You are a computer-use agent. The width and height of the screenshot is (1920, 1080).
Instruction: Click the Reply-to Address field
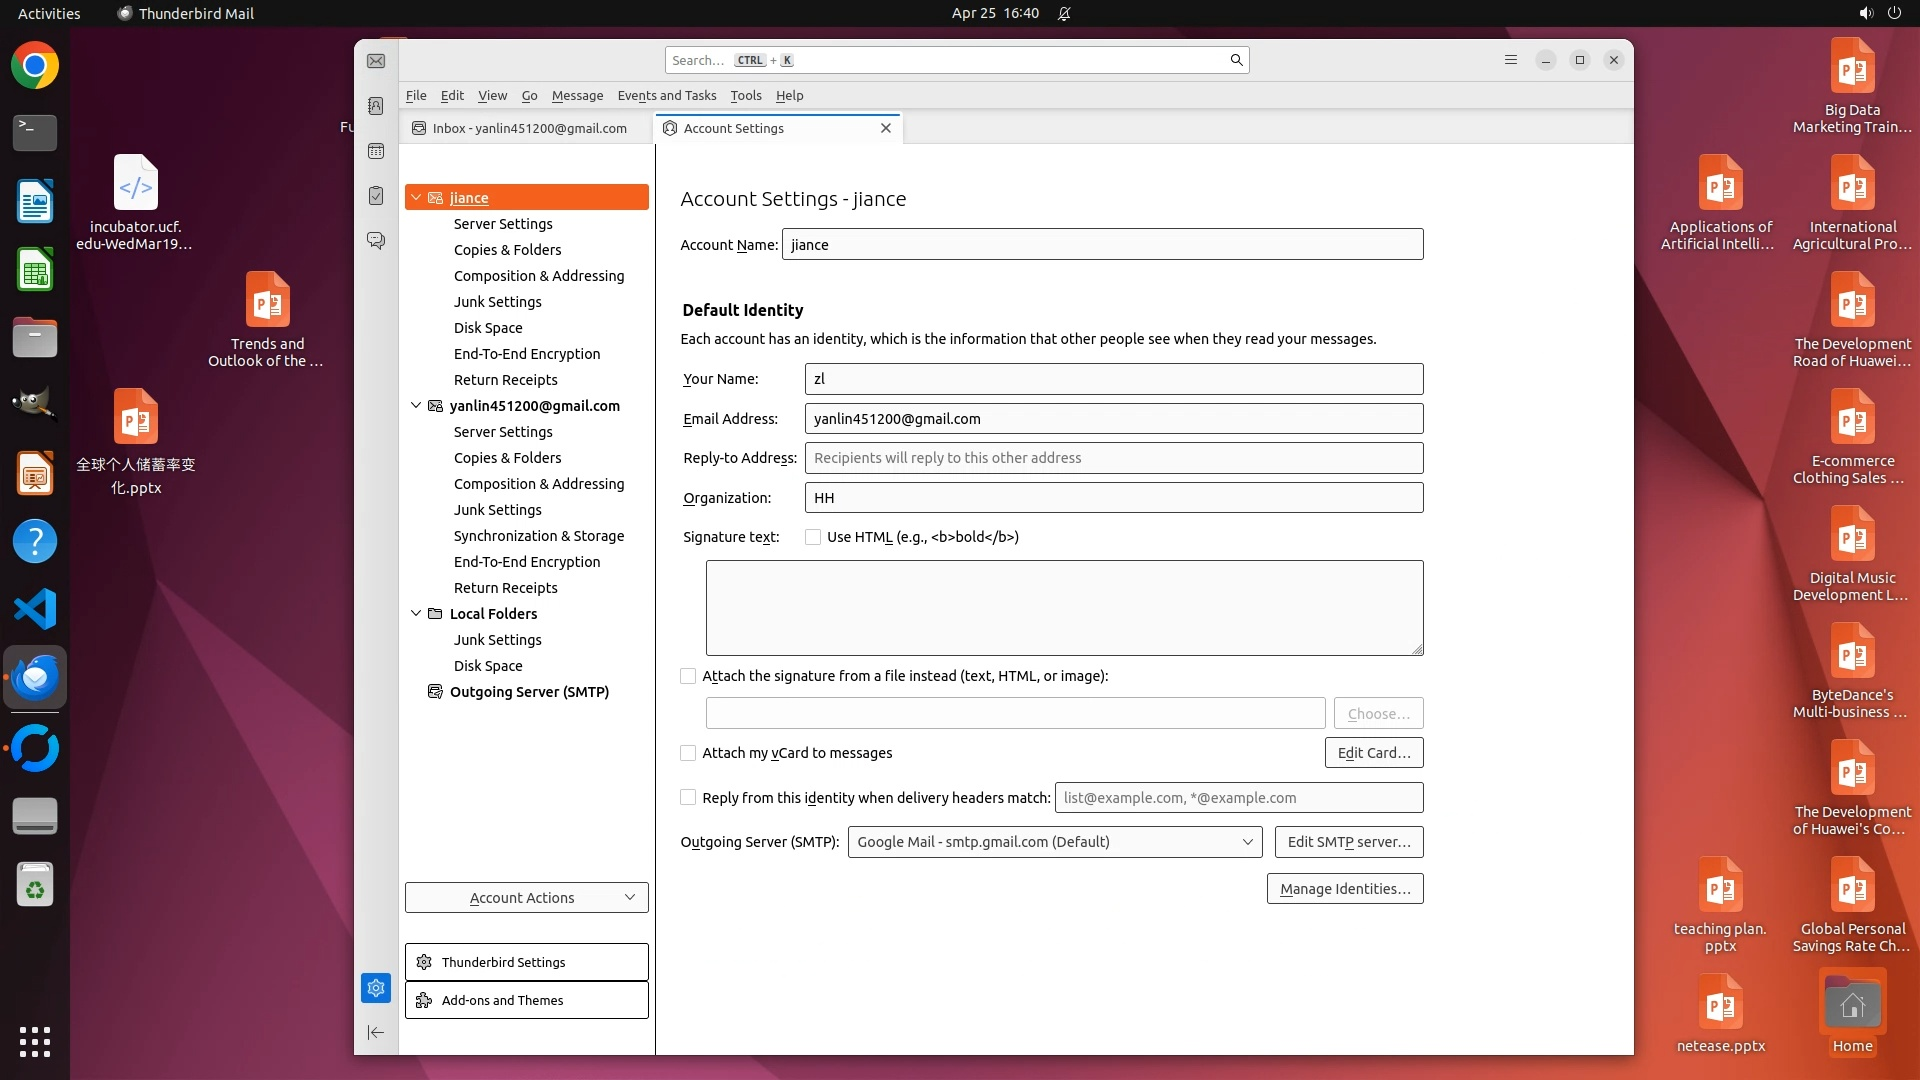[x=1113, y=458]
